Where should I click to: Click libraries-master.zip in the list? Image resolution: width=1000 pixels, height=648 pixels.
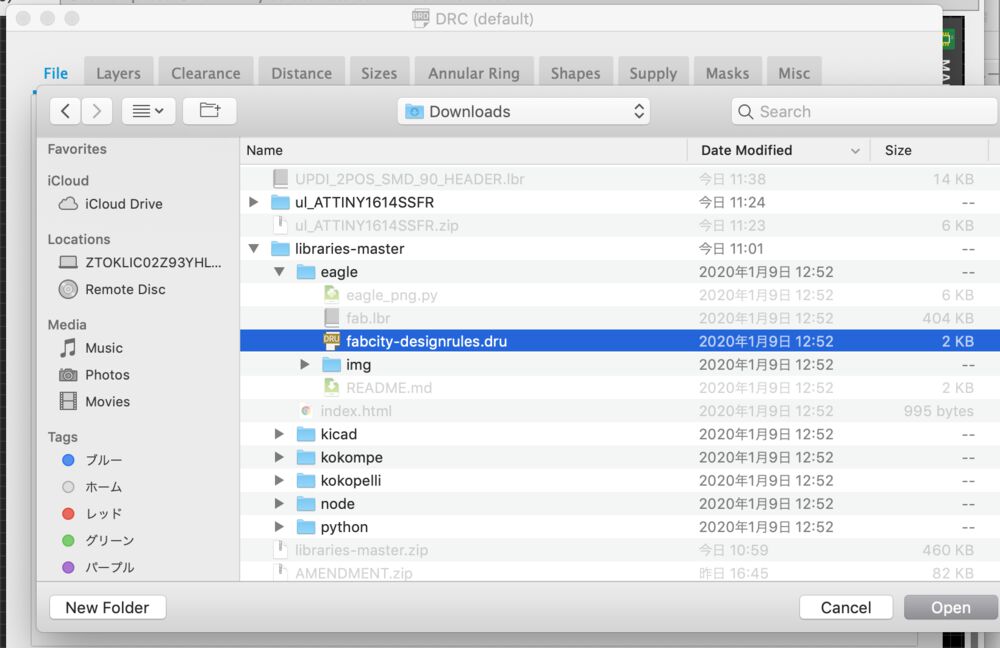[x=362, y=550]
